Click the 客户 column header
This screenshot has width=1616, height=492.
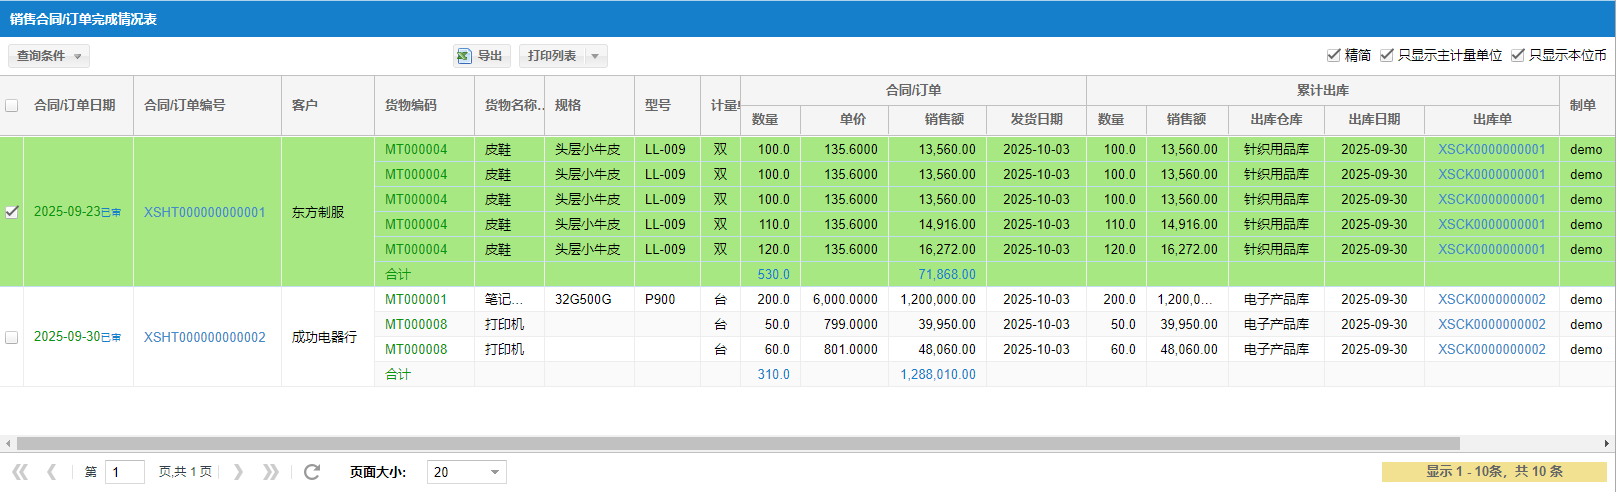[305, 105]
